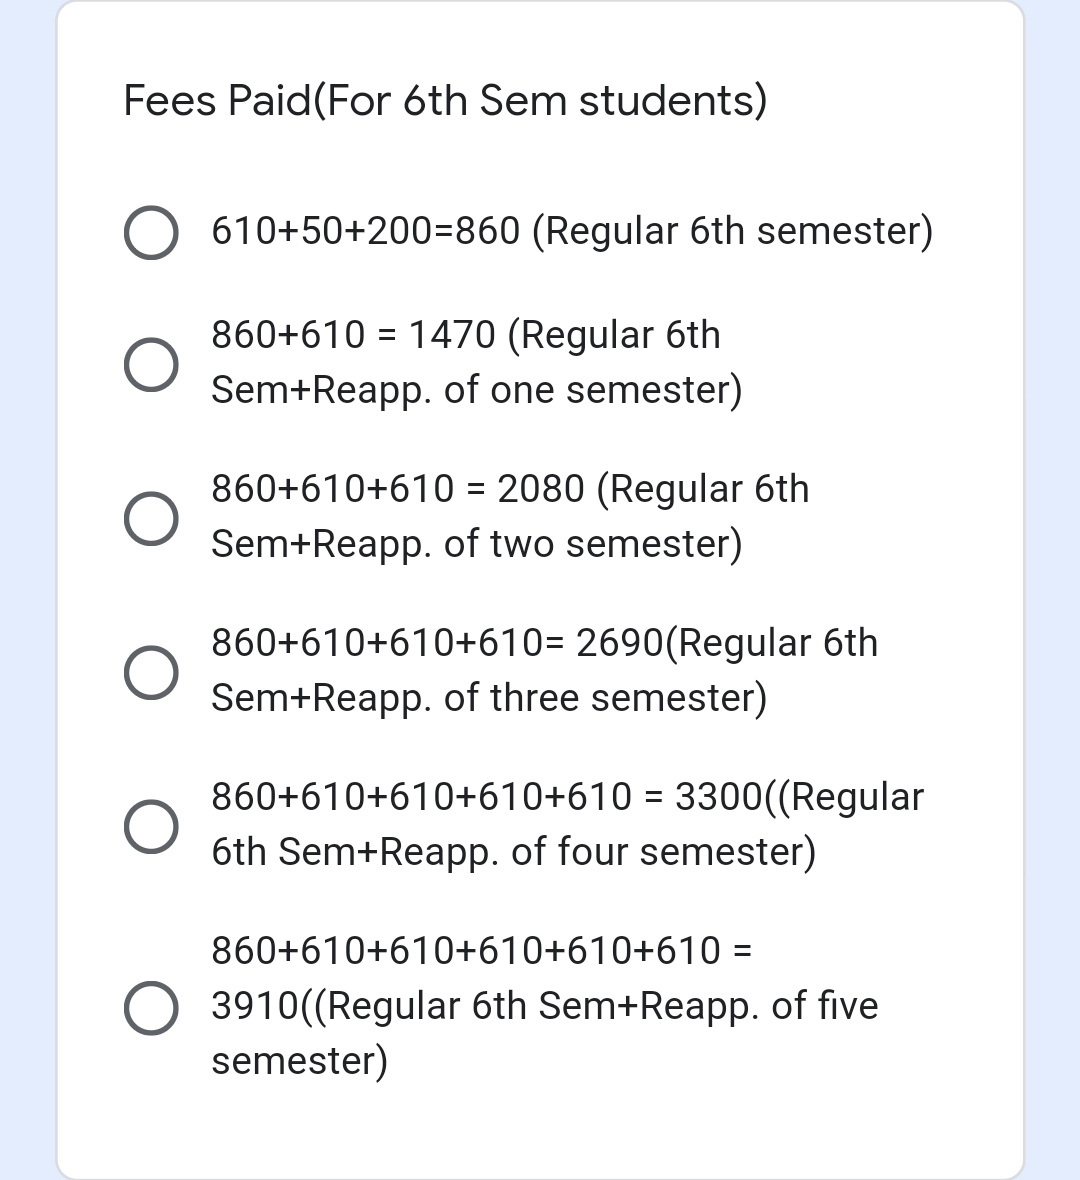This screenshot has height=1180, width=1080.
Task: Select the 2690 fee radio circle
Action: coord(151,672)
